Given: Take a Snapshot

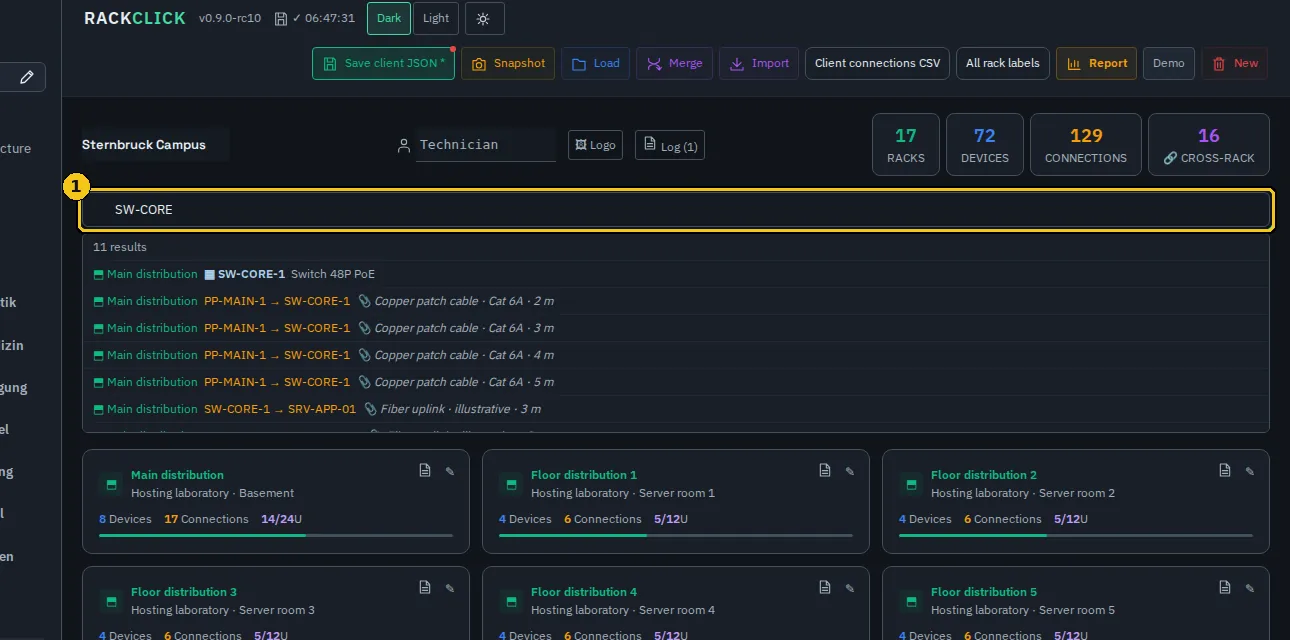Looking at the screenshot, I should click(x=508, y=63).
